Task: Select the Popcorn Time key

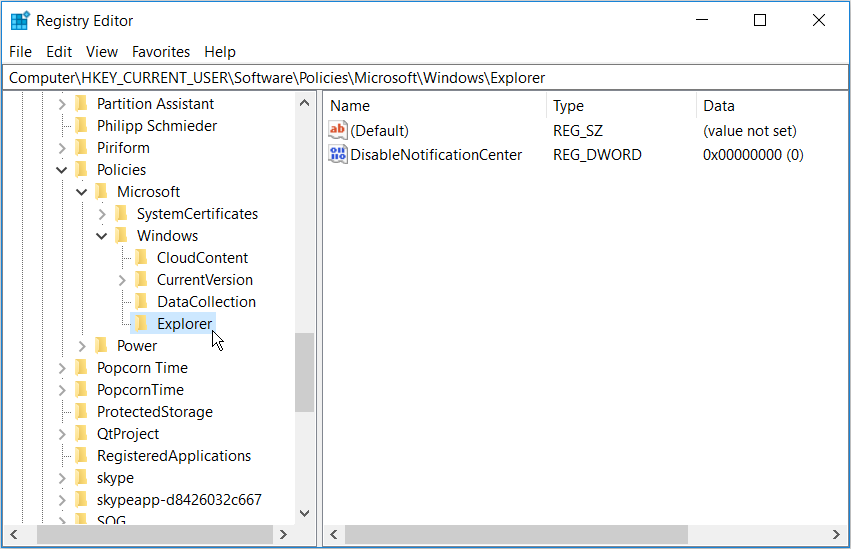Action: [142, 367]
